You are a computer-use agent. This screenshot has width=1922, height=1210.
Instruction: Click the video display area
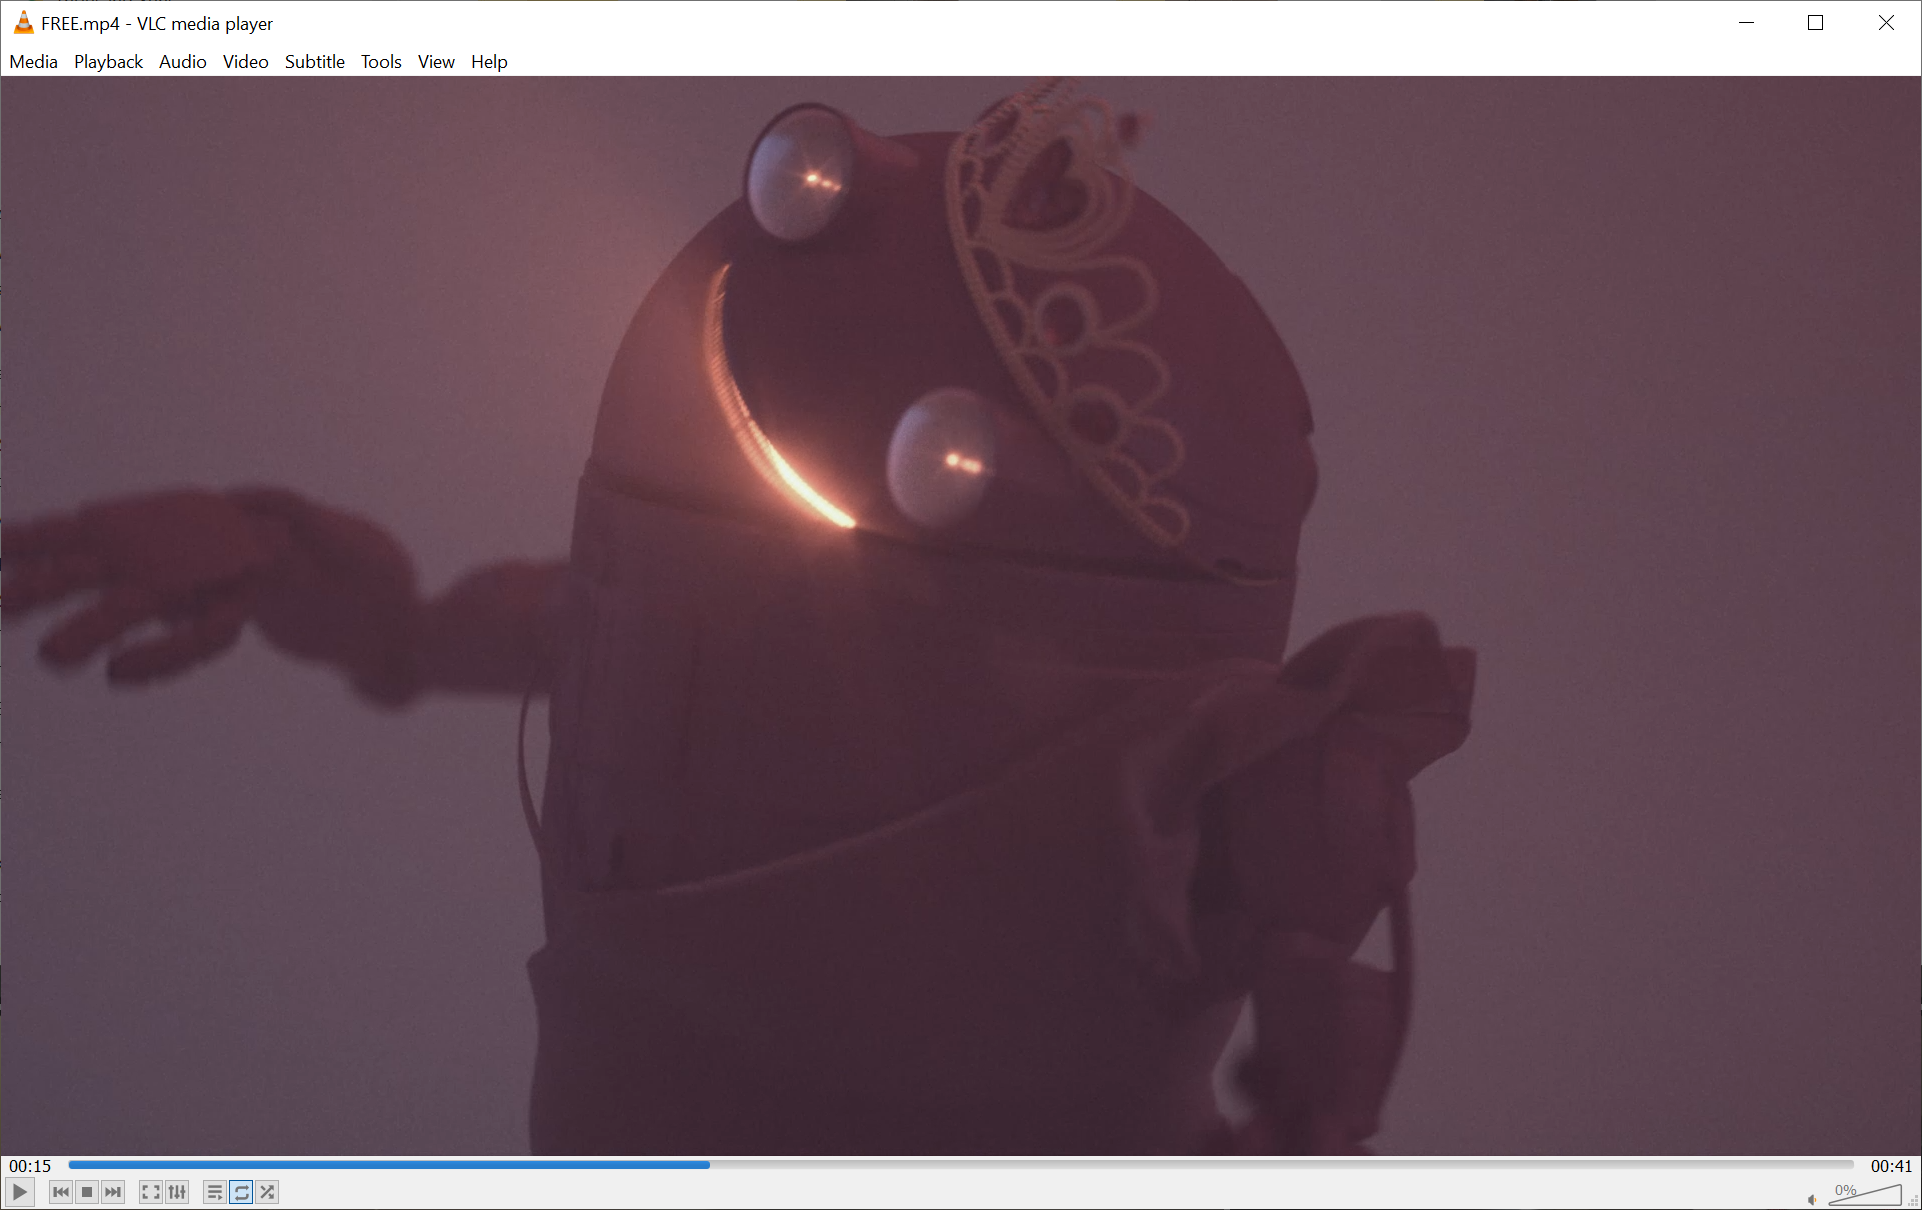click(960, 616)
